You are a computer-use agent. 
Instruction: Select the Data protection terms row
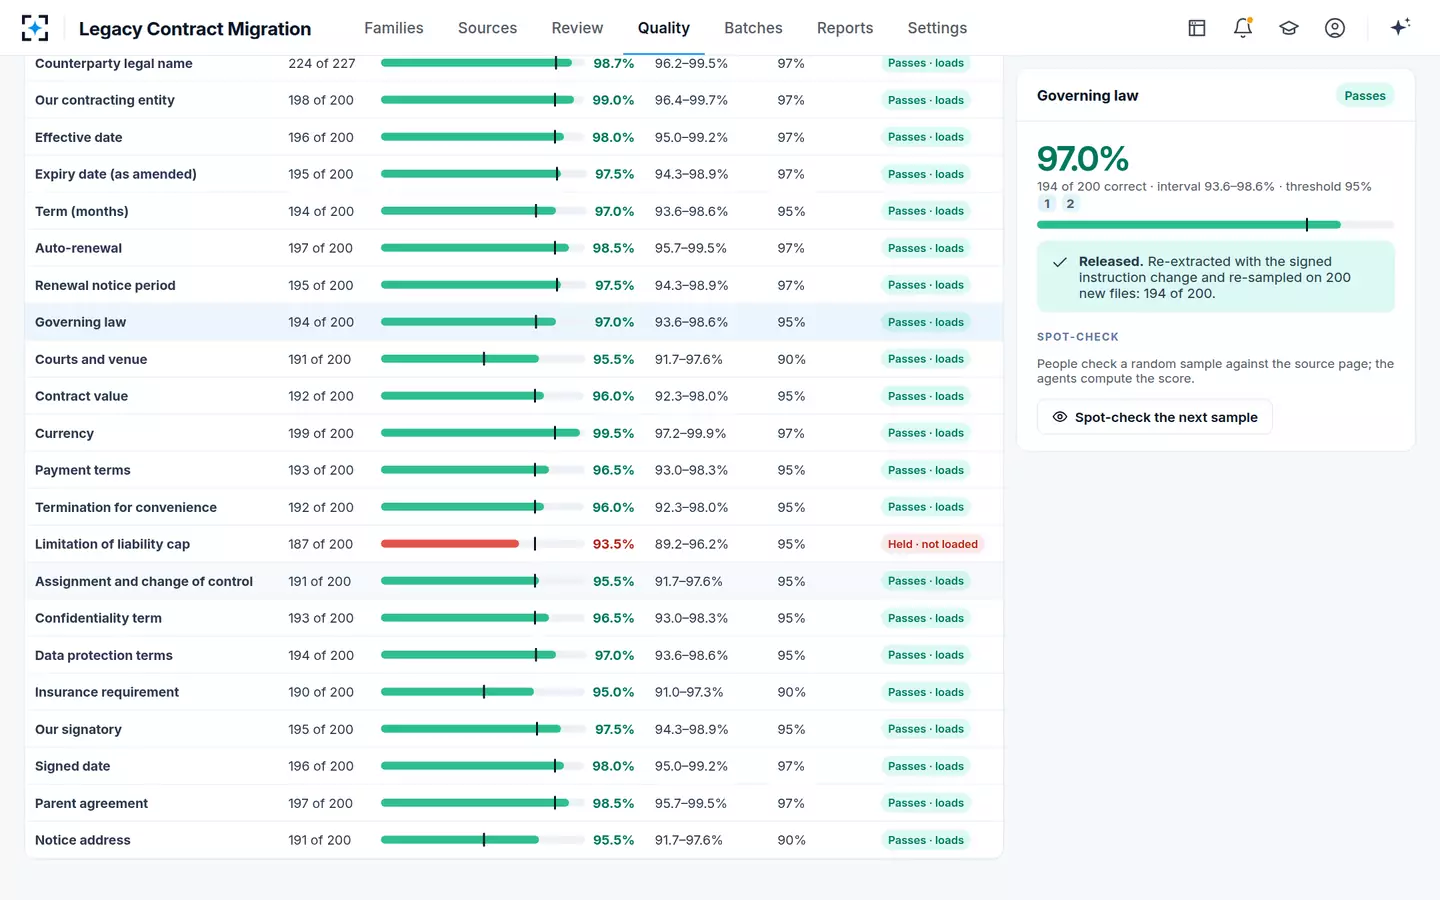coord(514,655)
